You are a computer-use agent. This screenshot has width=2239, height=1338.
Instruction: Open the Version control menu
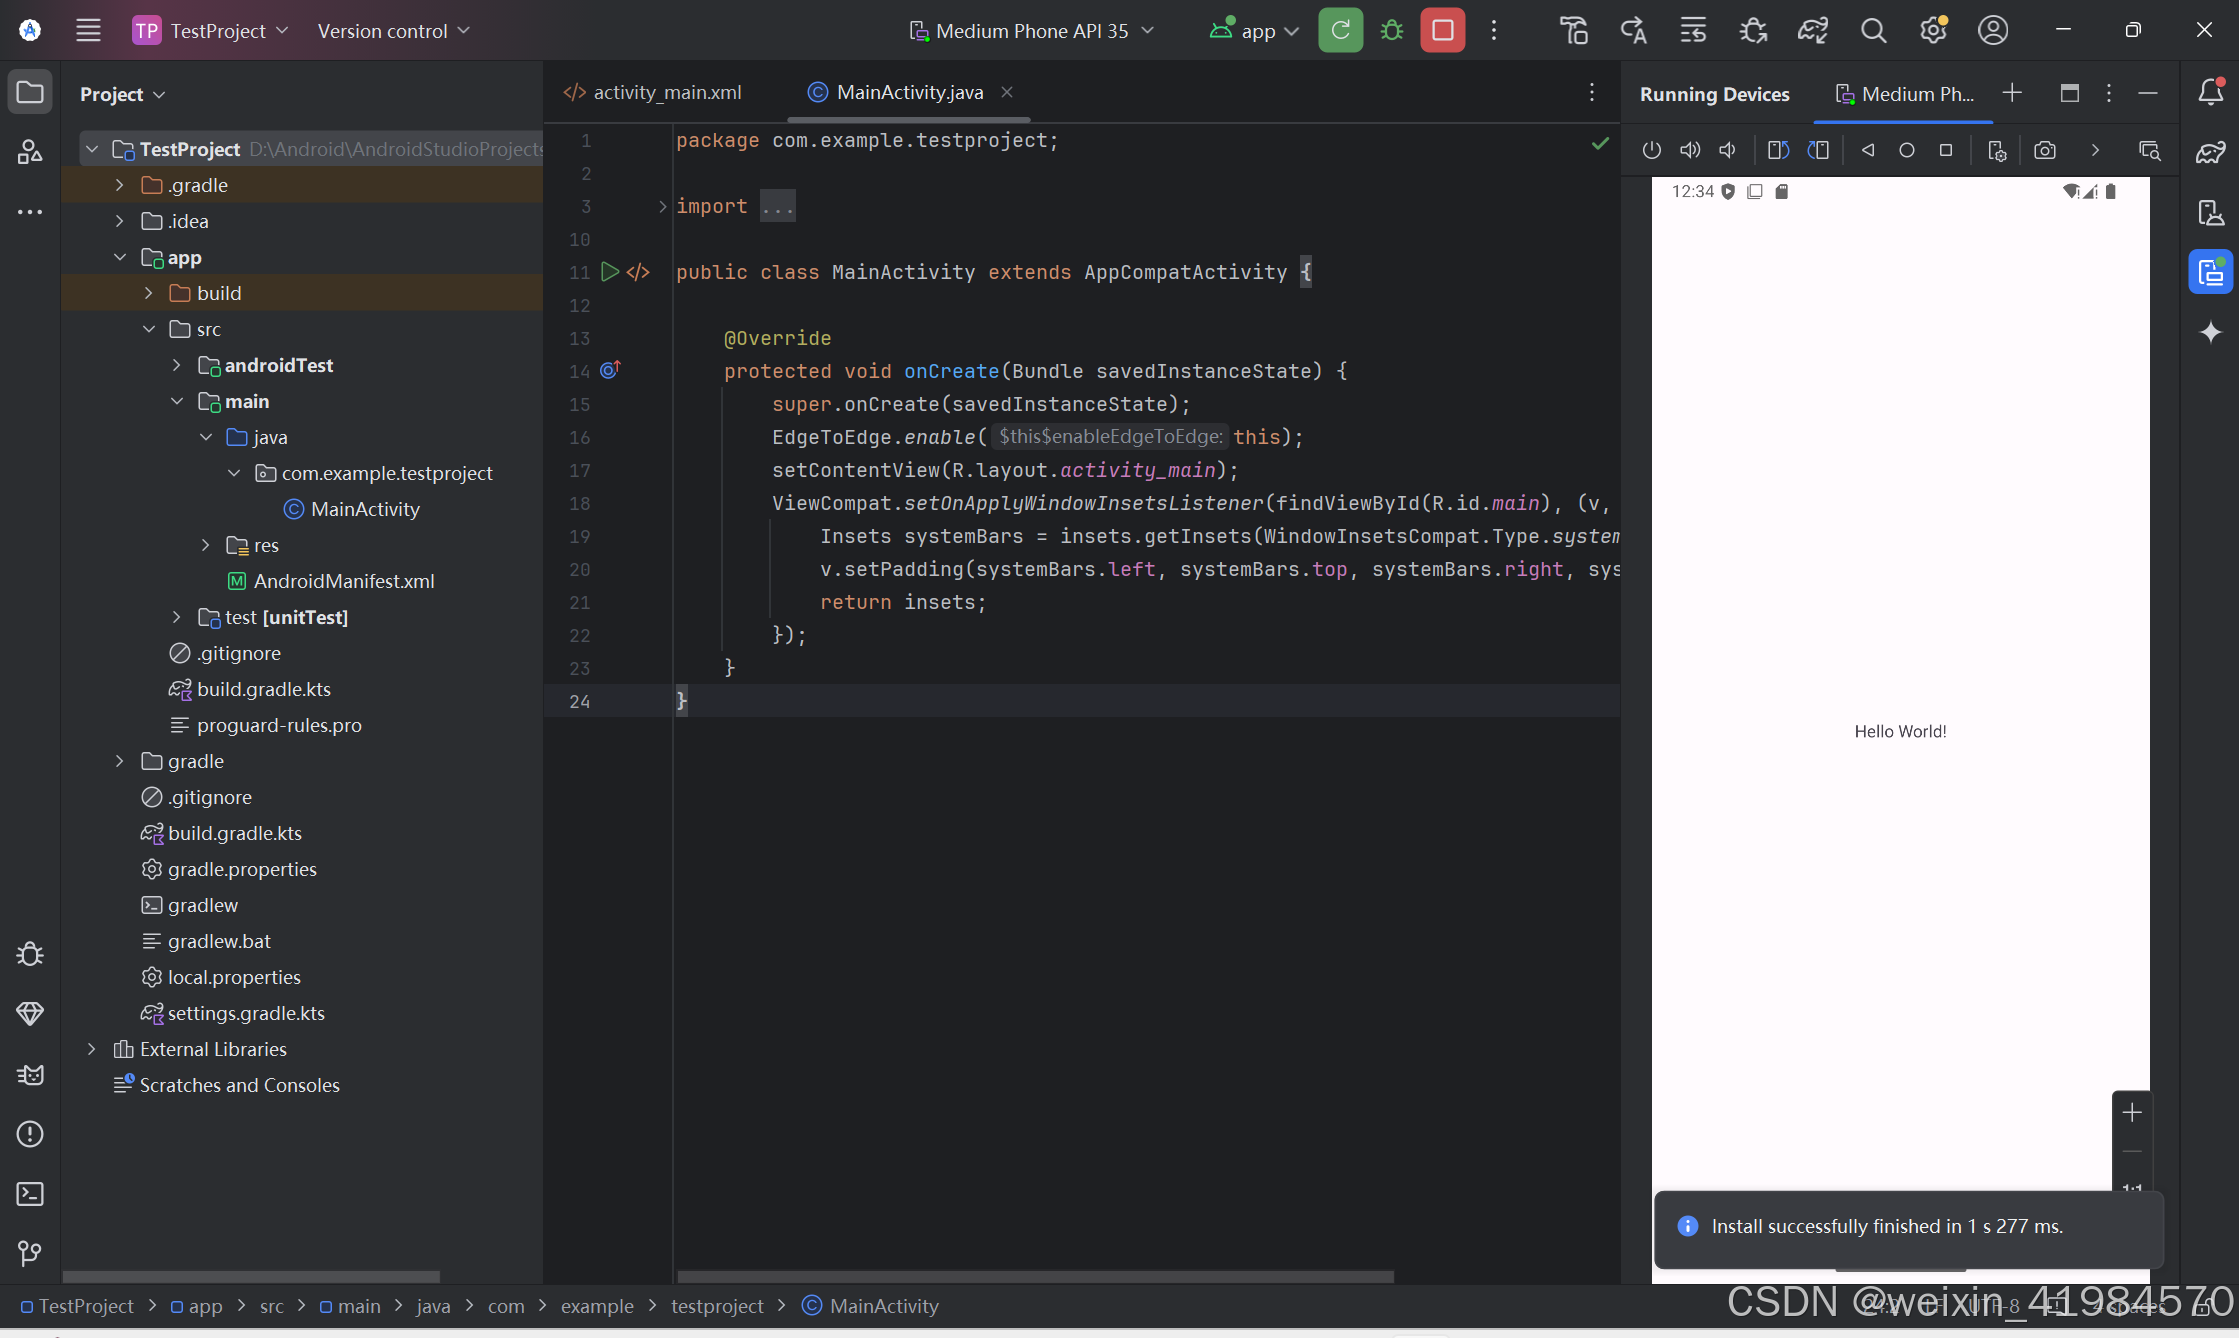(x=393, y=31)
